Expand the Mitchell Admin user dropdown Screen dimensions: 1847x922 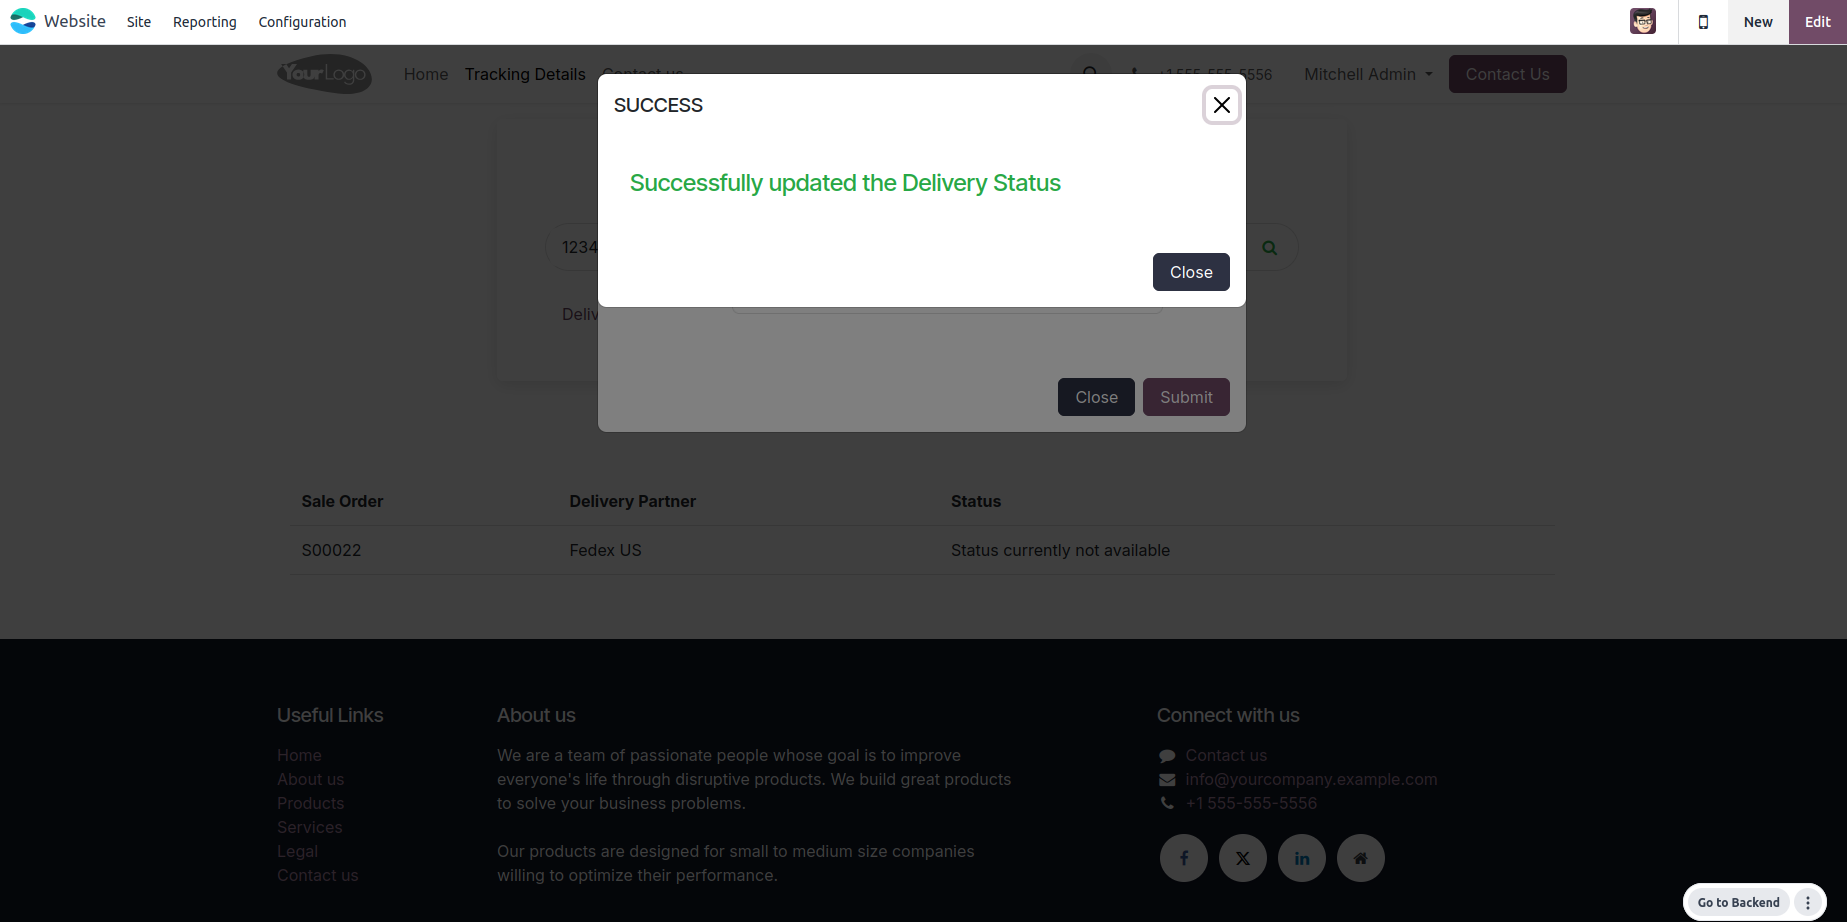coord(1368,74)
